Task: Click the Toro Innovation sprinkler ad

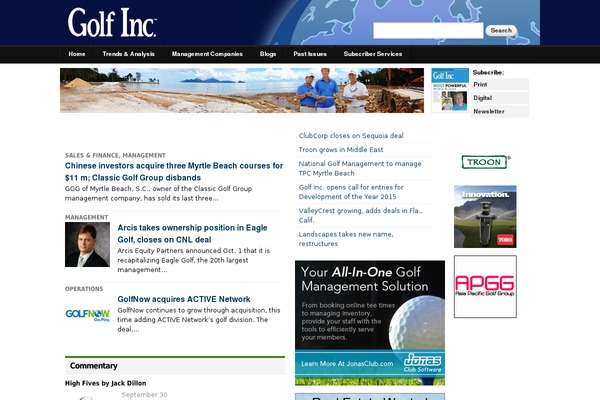Action: click(485, 217)
